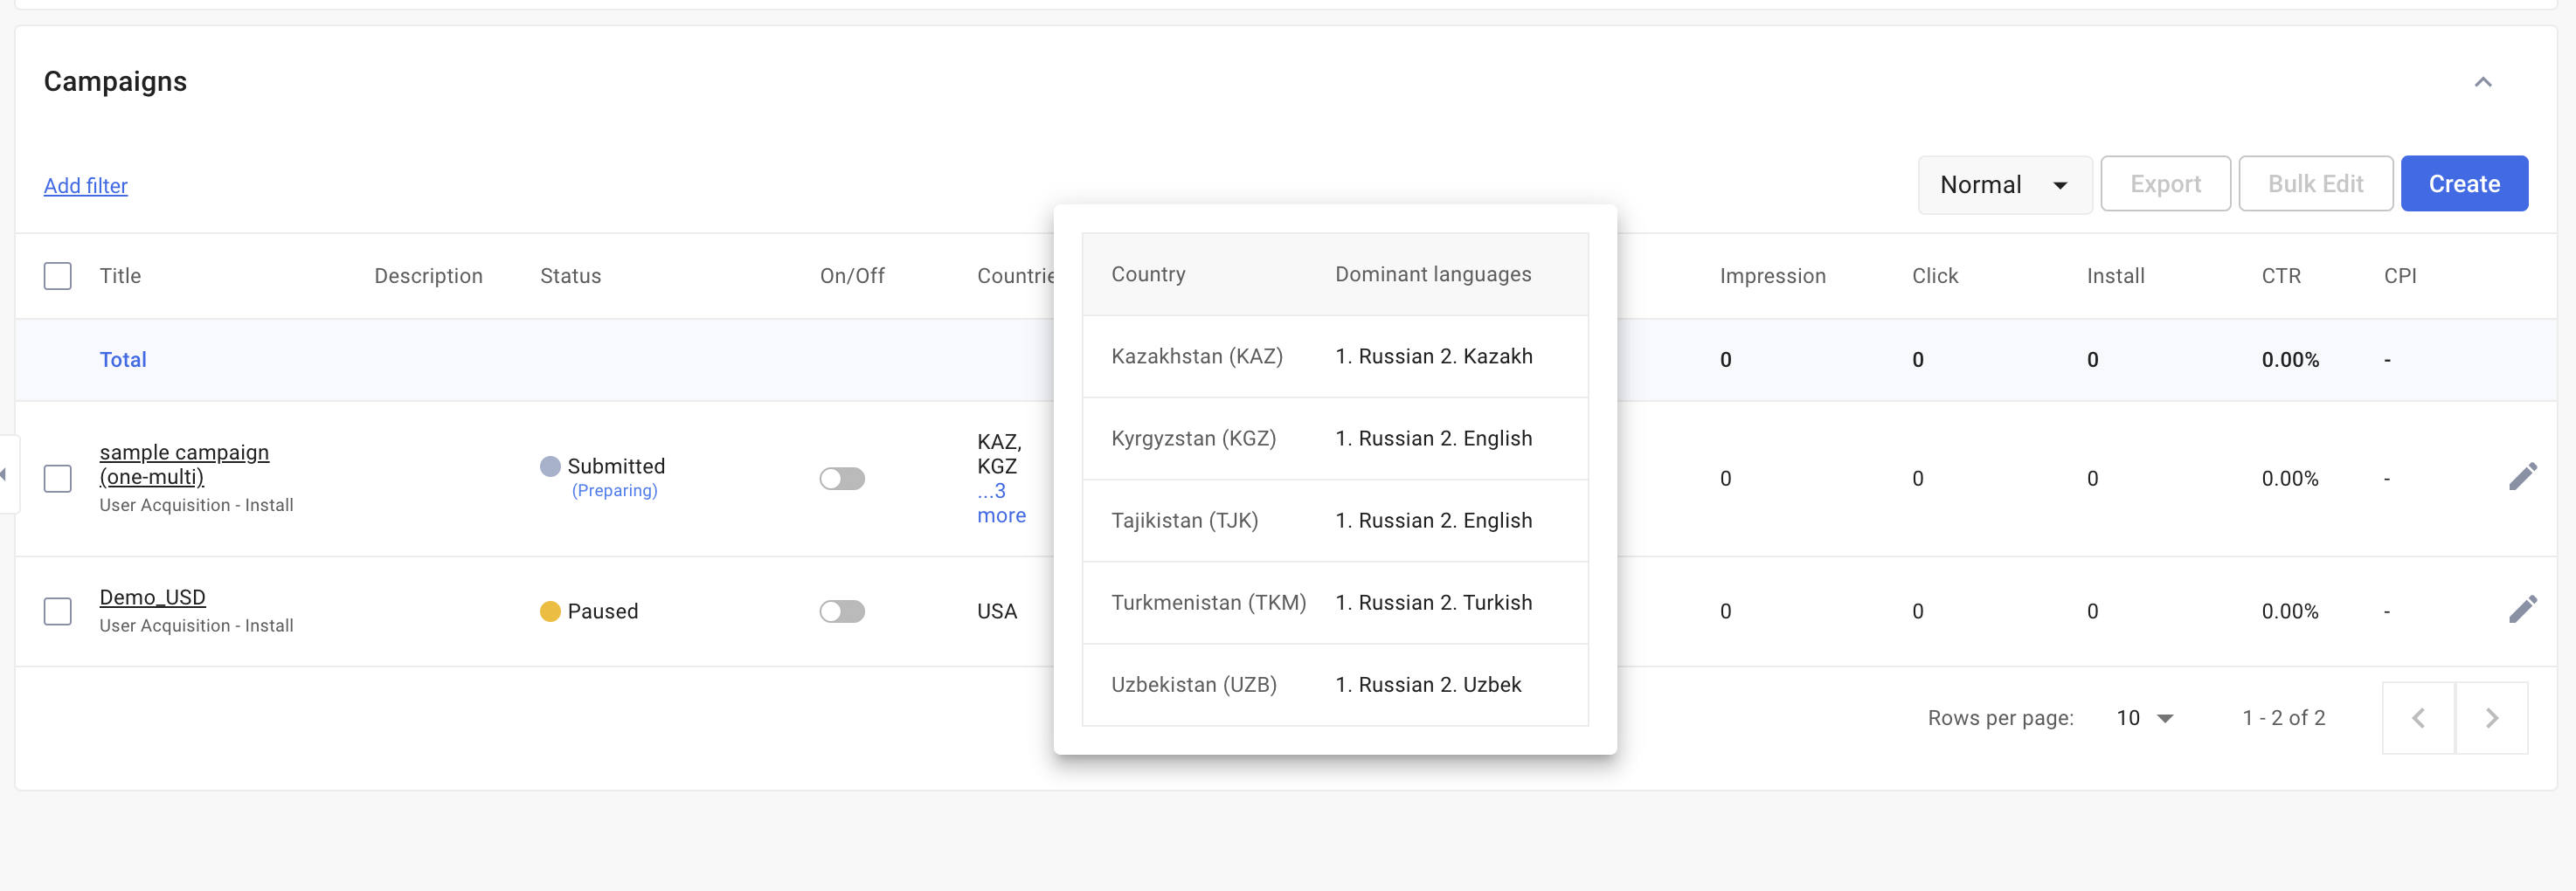Click edit pencil for sample campaign row
Screen dimensions: 2576x891
tap(2522, 477)
